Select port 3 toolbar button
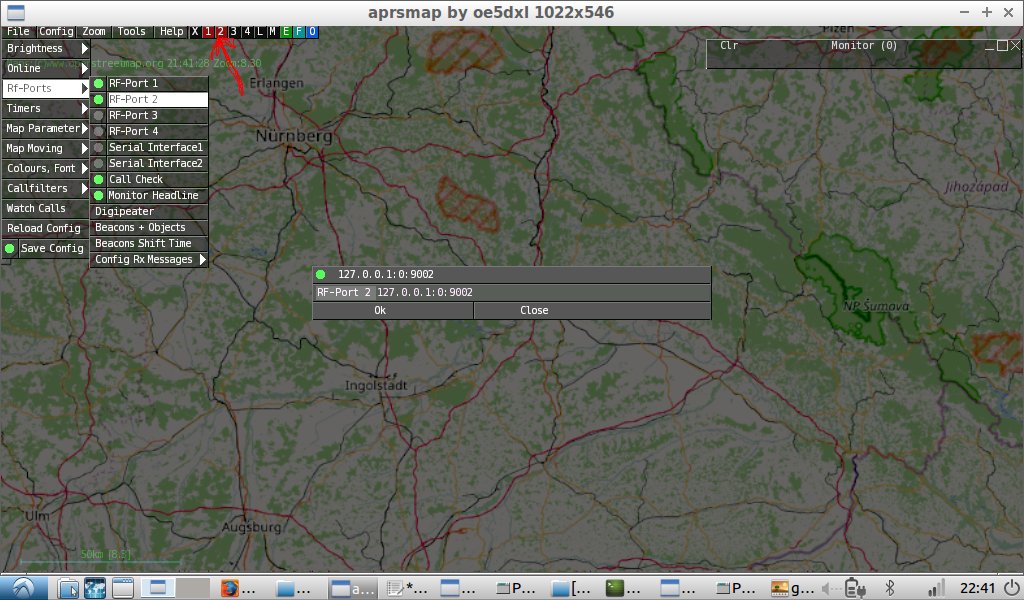This screenshot has height=600, width=1024. point(234,31)
